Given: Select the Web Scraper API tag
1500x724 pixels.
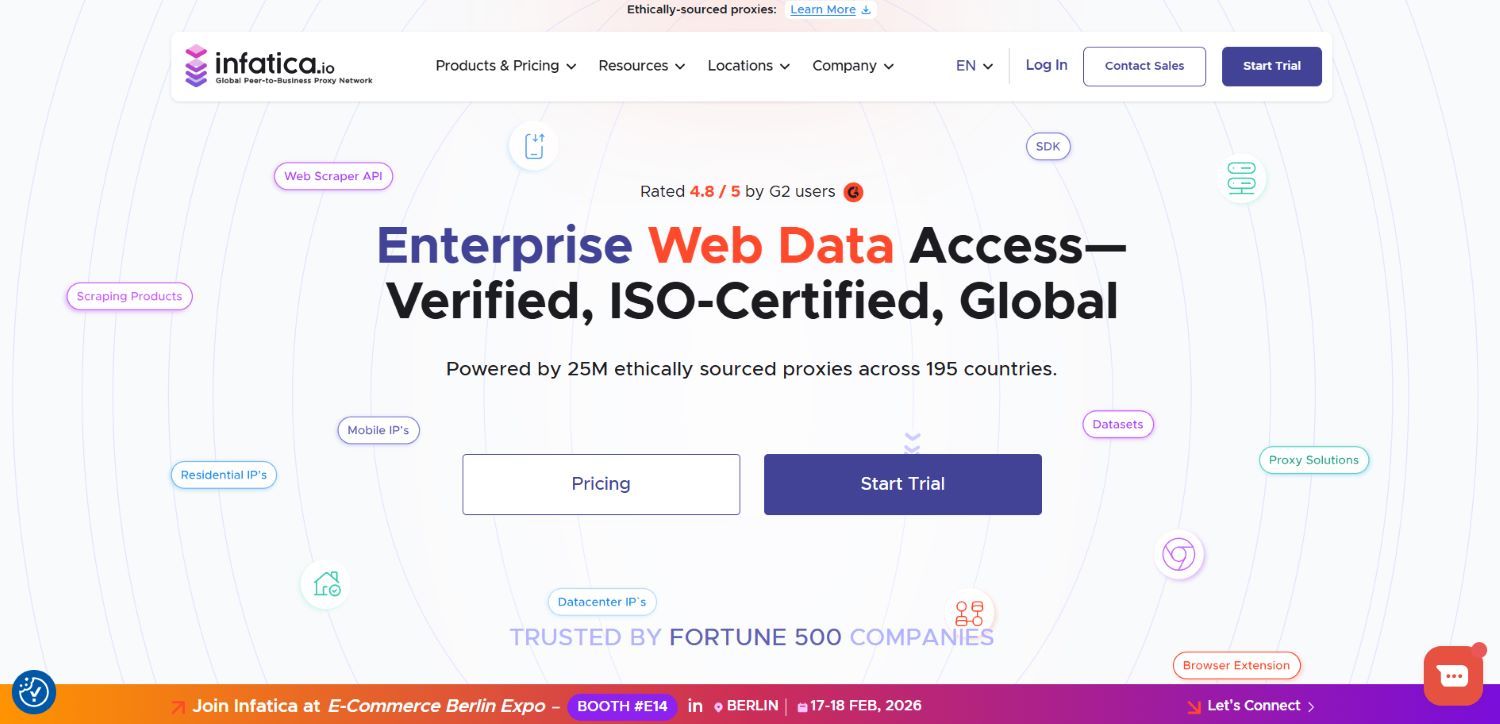Looking at the screenshot, I should point(333,176).
